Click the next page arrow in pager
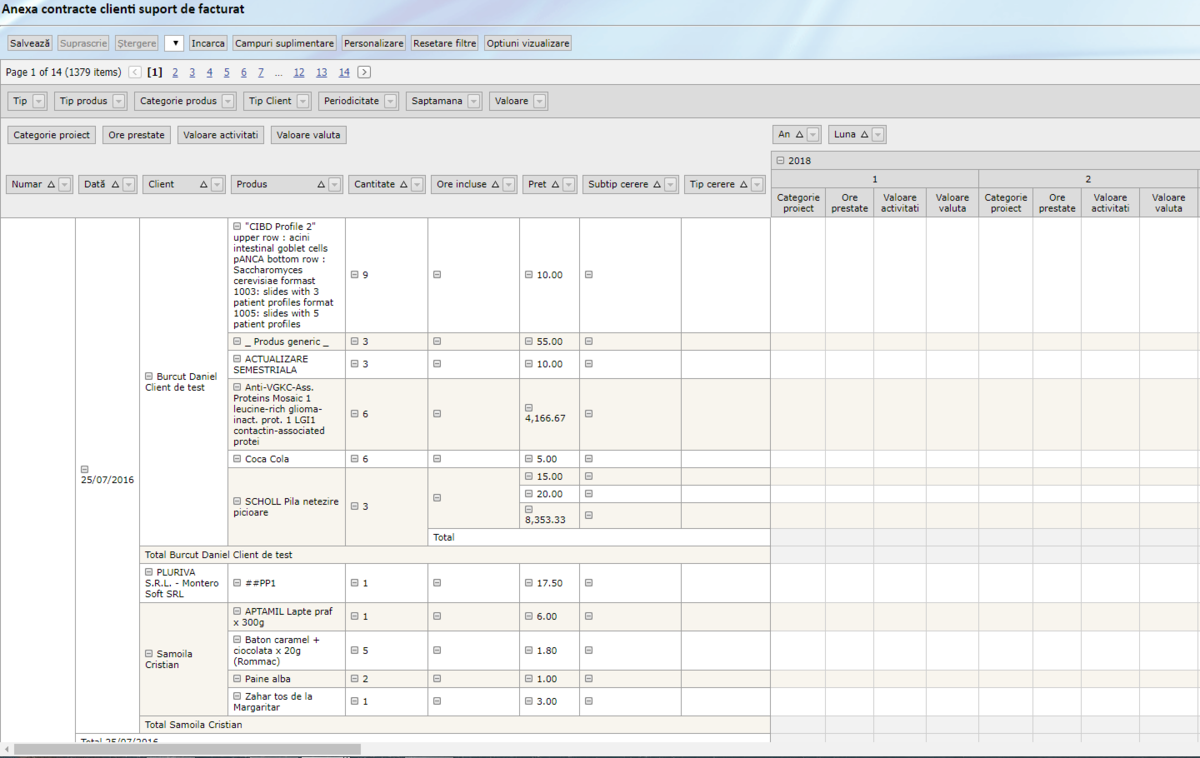The width and height of the screenshot is (1200, 758). coord(364,72)
